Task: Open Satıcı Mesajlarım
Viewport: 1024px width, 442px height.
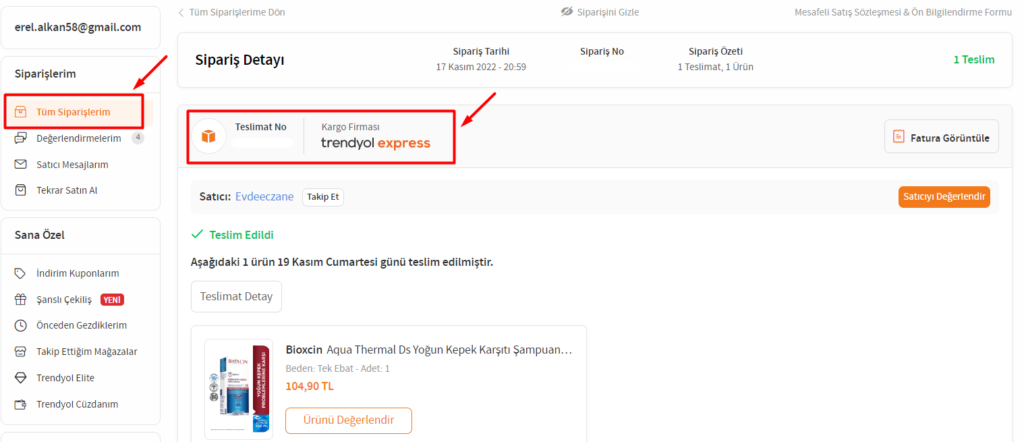Action: point(72,165)
